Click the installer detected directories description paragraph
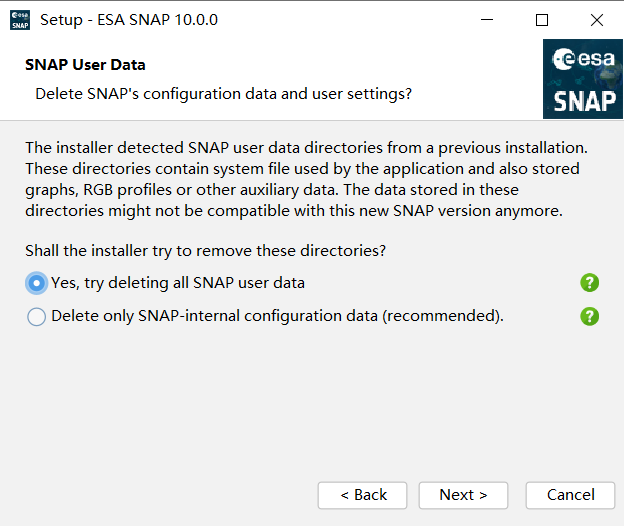The height and width of the screenshot is (526, 624). coord(306,179)
